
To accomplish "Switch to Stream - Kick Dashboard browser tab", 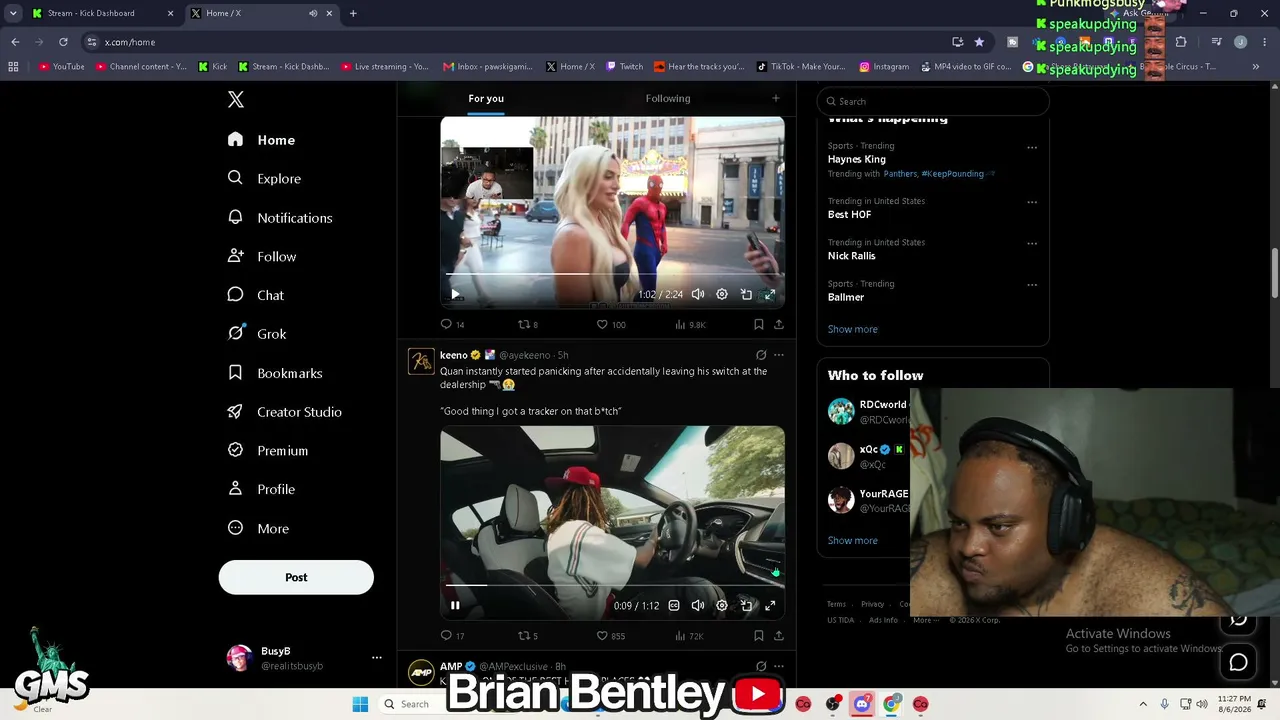I will click(100, 13).
